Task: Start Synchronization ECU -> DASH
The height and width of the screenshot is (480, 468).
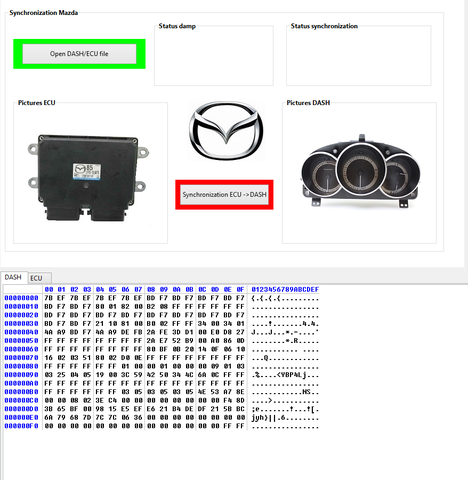Action: (224, 195)
